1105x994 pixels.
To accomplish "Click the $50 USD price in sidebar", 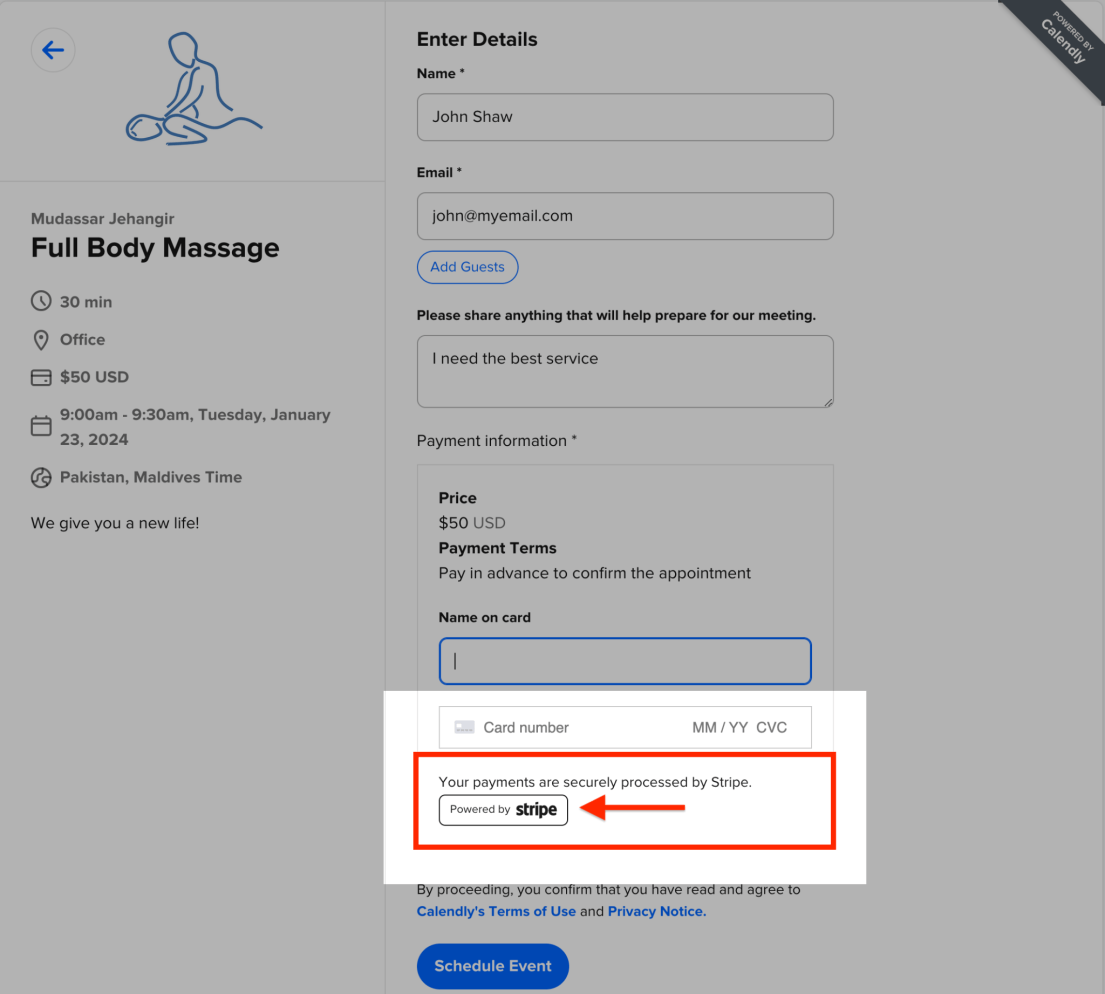I will pos(94,377).
